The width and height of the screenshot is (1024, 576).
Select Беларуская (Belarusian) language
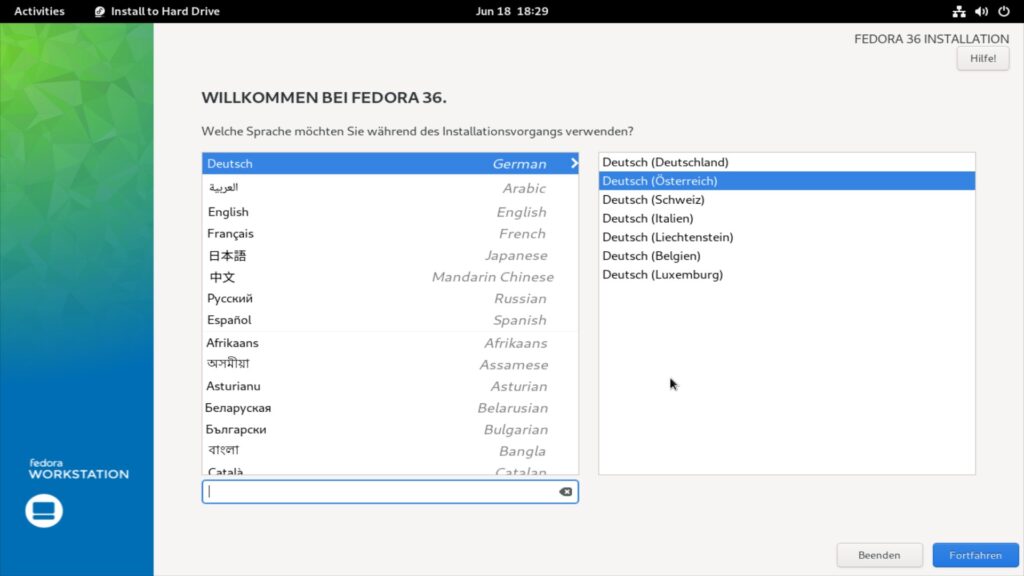point(390,408)
